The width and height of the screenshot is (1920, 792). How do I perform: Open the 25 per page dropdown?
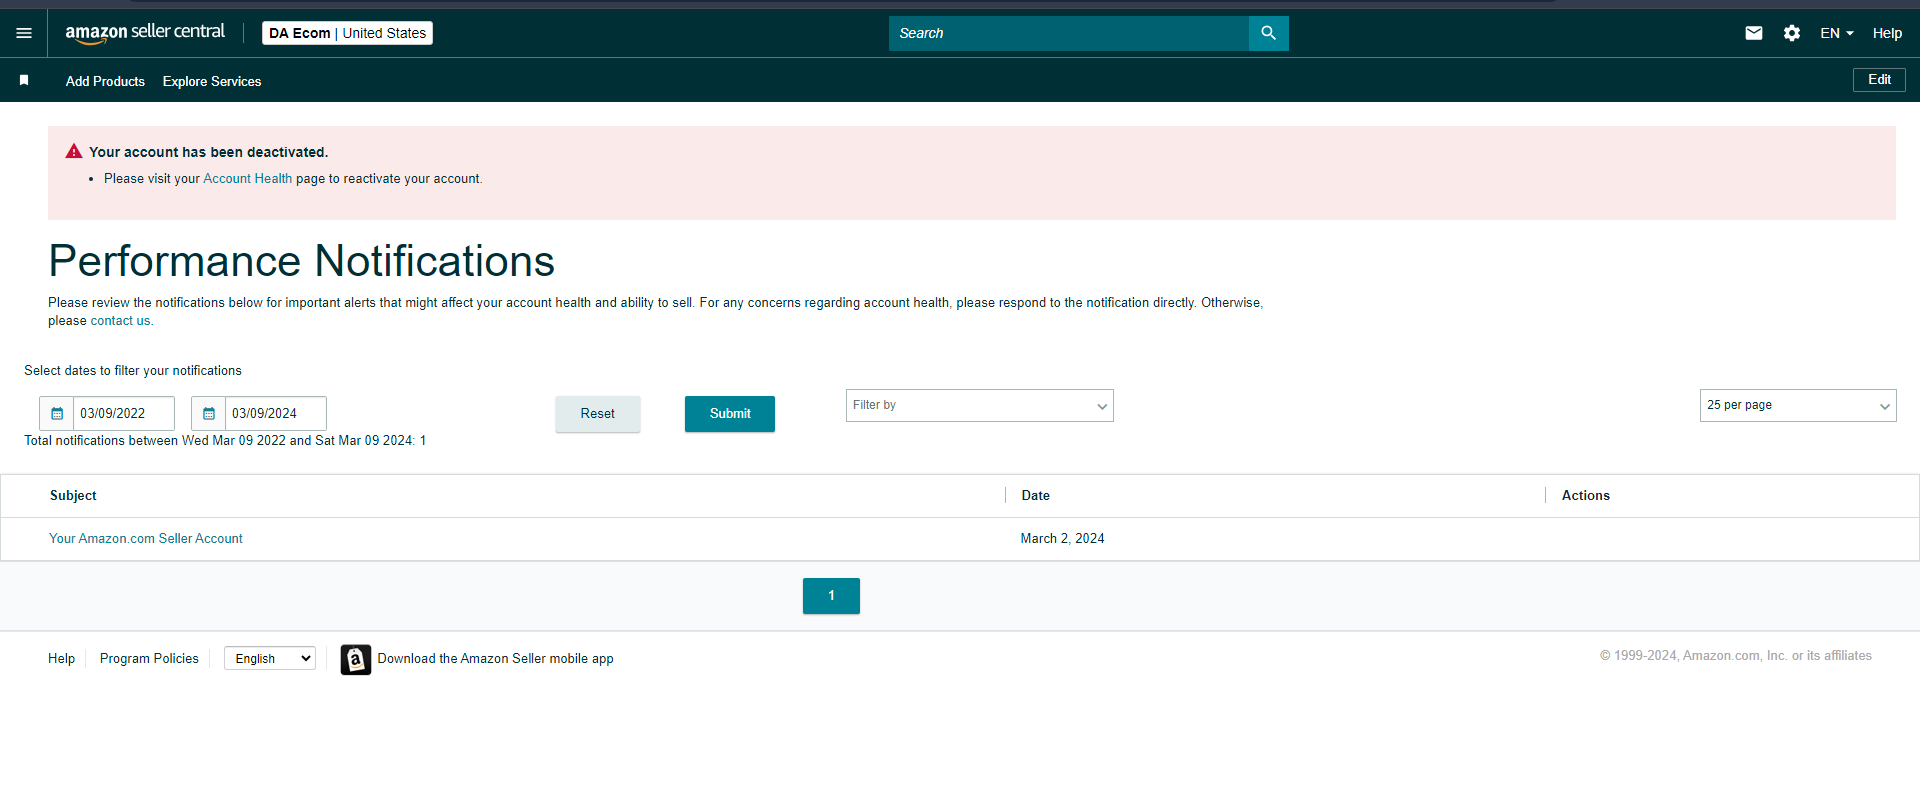point(1797,405)
